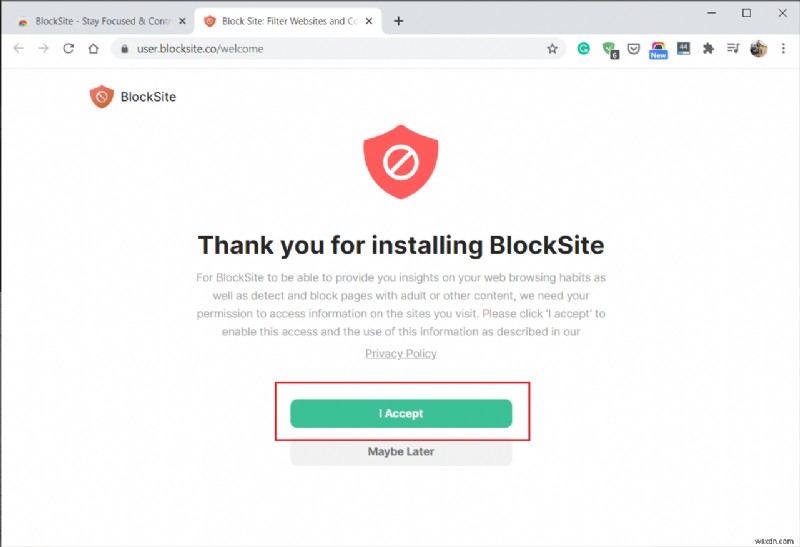Open the Privacy Policy link
The width and height of the screenshot is (800, 547).
click(x=401, y=353)
